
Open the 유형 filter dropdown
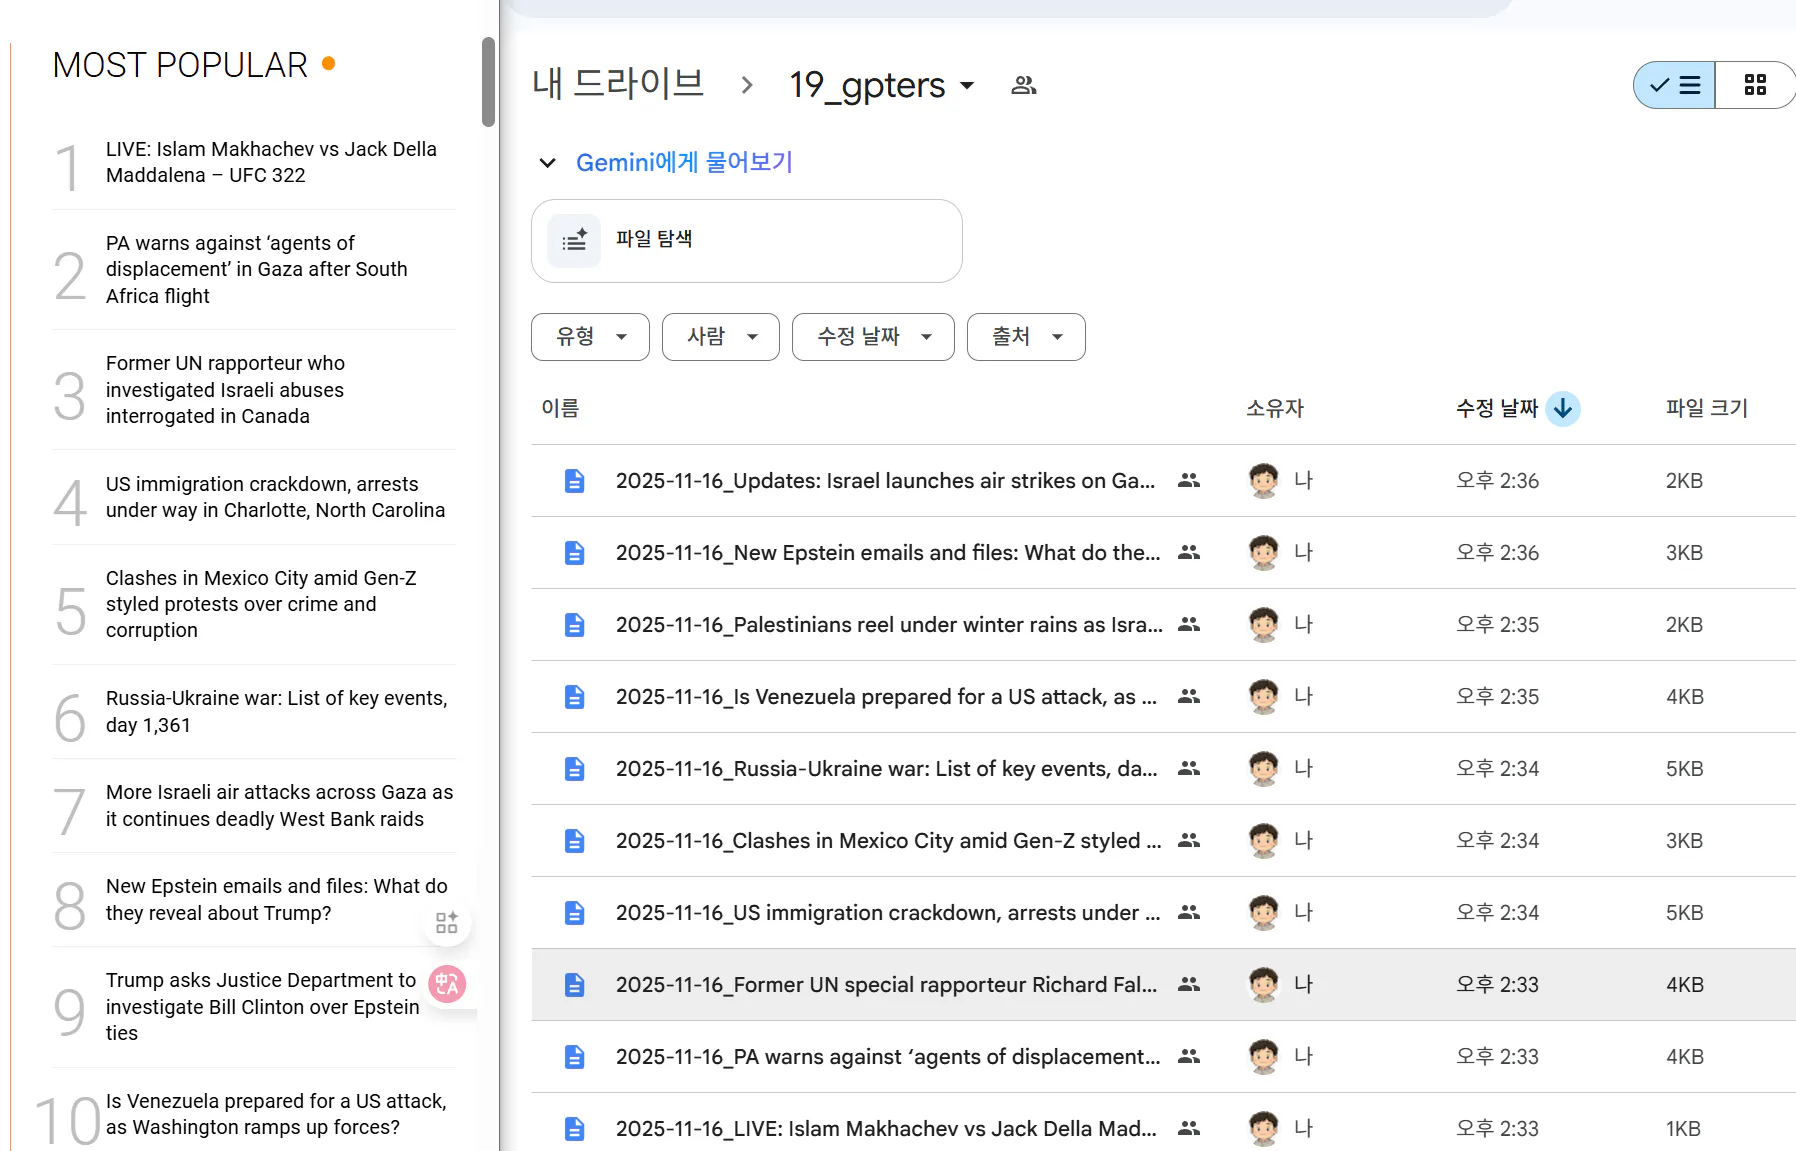click(x=590, y=337)
